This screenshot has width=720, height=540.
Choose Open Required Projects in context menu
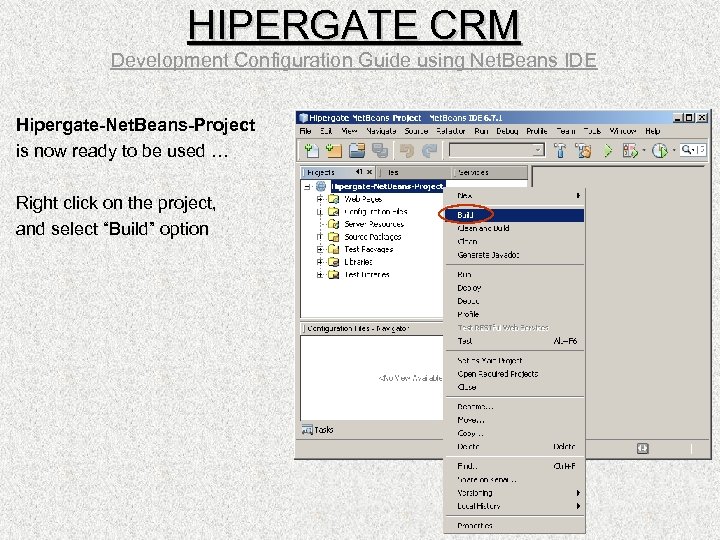click(x=515, y=374)
